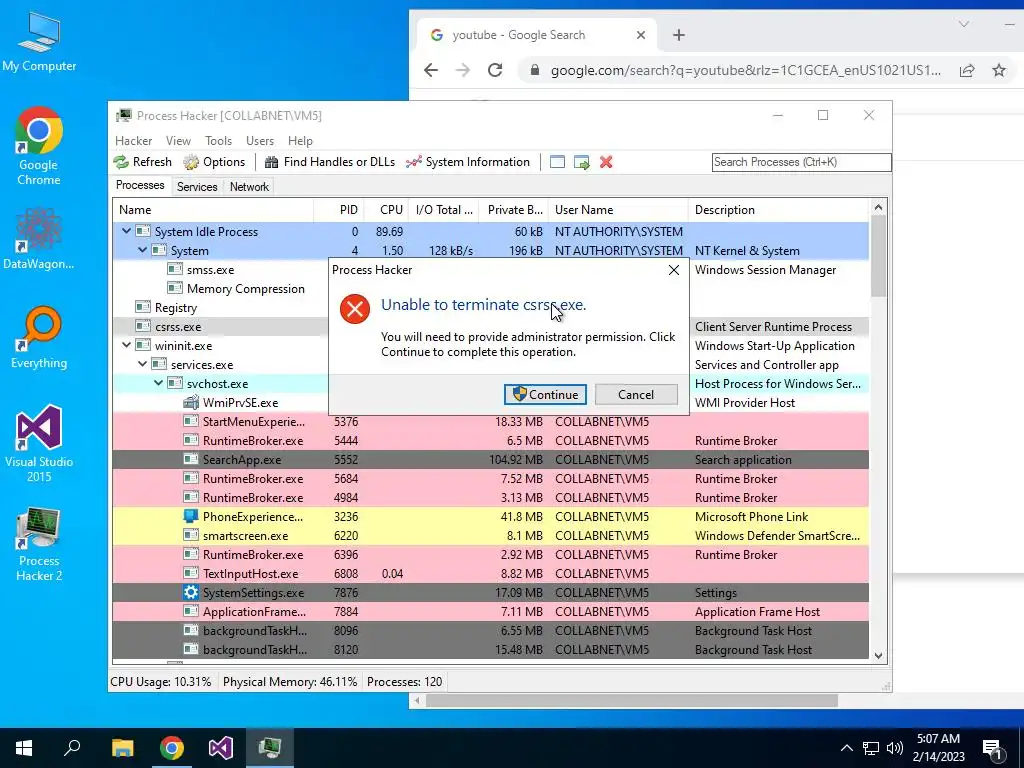Screen dimensions: 1024x768
Task: Click Chrome icon in the taskbar
Action: click(172, 748)
